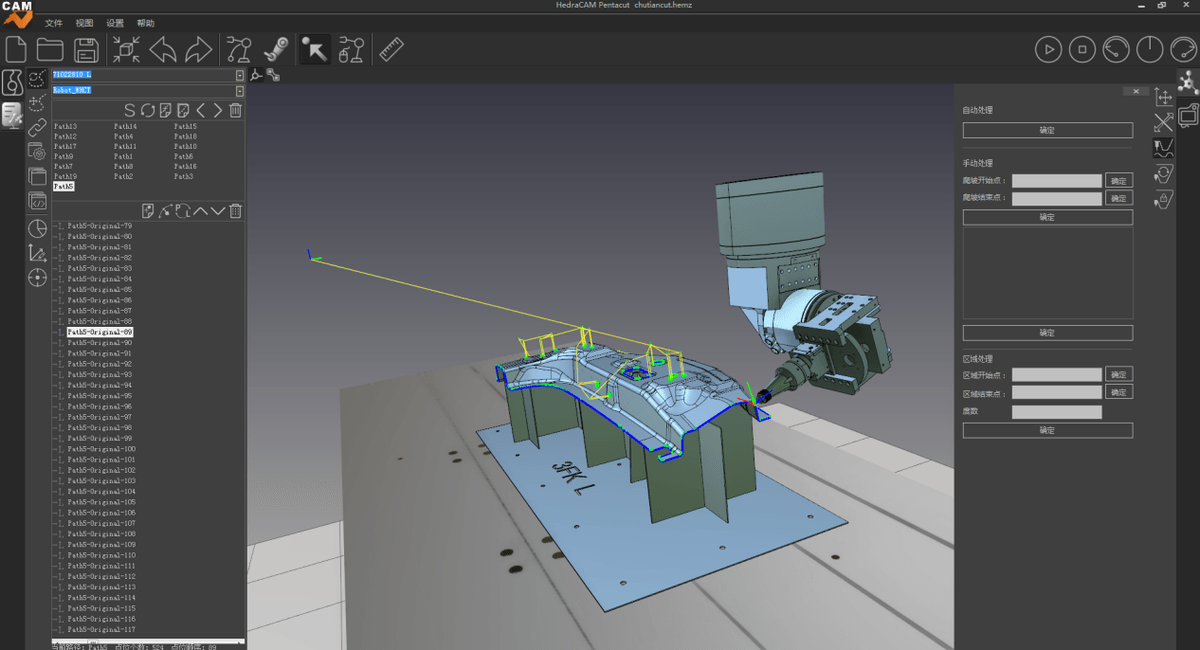1200x650 pixels.
Task: Select point Path5-Original-89
Action: pyautogui.click(x=99, y=332)
